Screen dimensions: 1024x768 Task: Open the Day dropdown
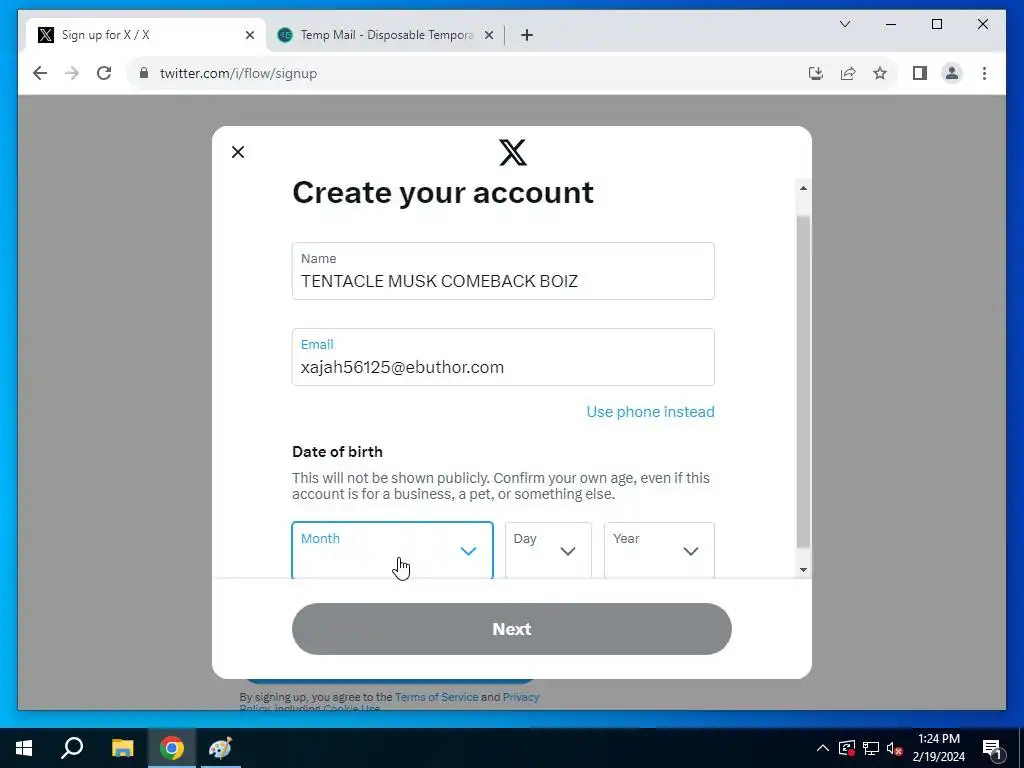click(548, 550)
